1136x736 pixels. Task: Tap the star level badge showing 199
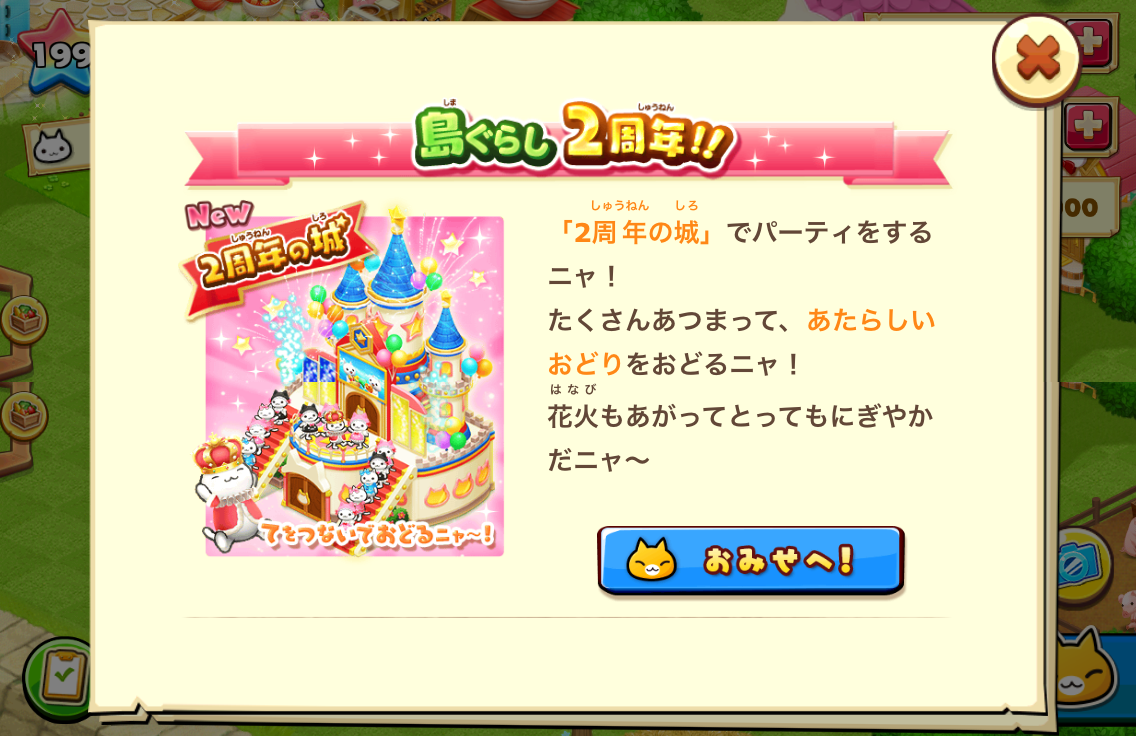(x=57, y=54)
